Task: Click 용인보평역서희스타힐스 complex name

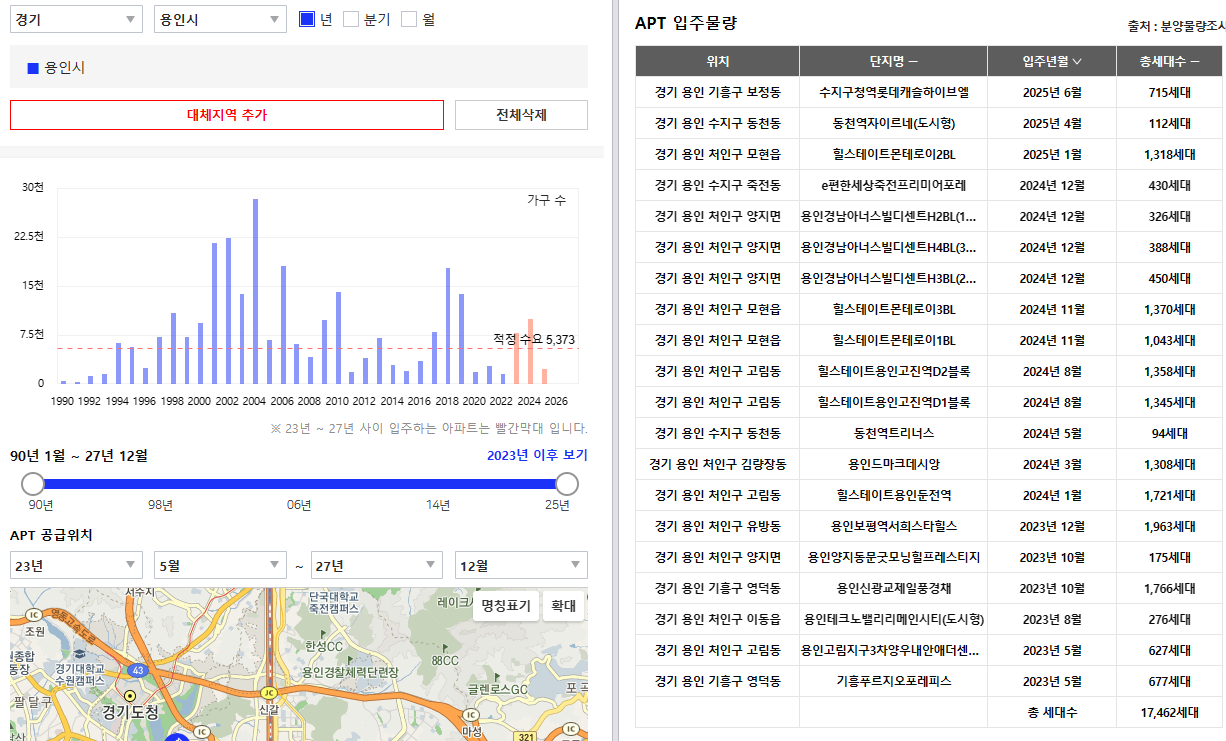Action: pyautogui.click(x=893, y=526)
